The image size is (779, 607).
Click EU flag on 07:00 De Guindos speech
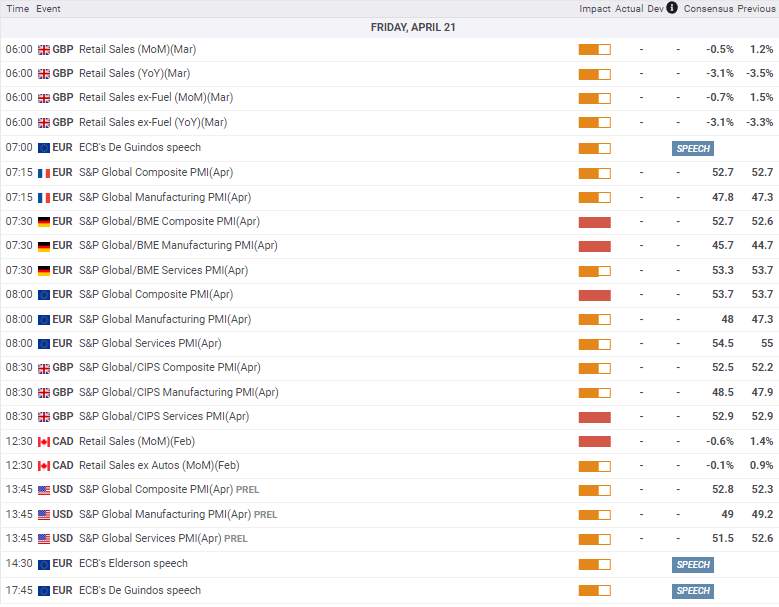point(44,148)
